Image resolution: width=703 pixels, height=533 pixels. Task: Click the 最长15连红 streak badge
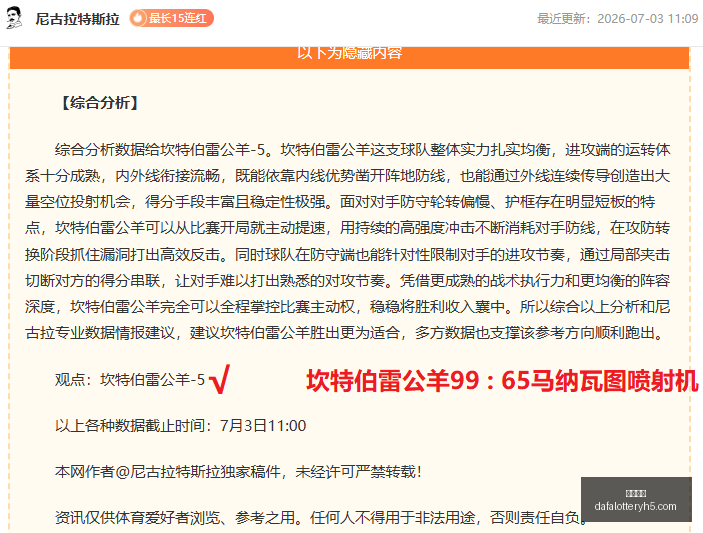[172, 18]
